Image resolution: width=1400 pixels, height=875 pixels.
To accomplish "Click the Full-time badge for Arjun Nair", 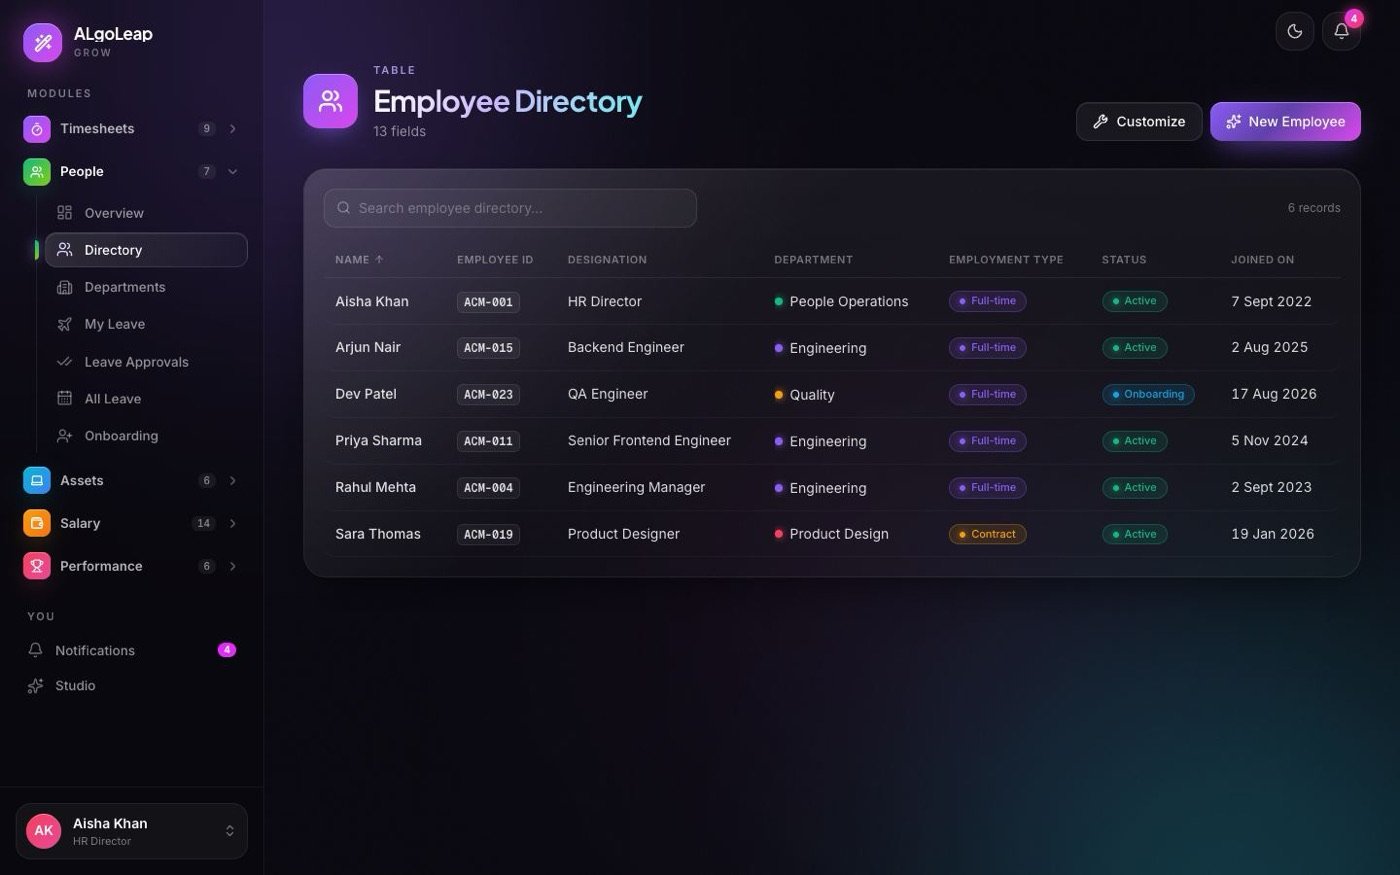I will 987,348.
